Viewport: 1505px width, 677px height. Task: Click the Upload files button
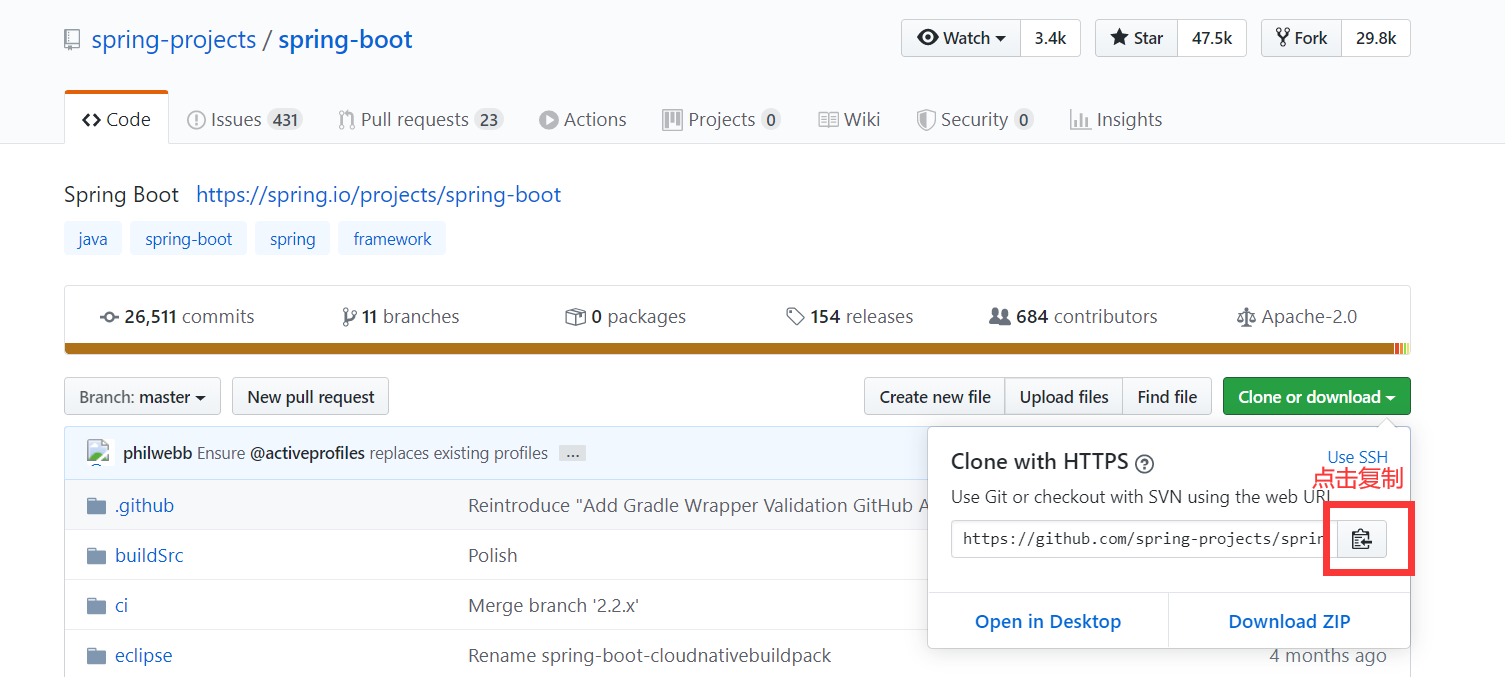1064,397
